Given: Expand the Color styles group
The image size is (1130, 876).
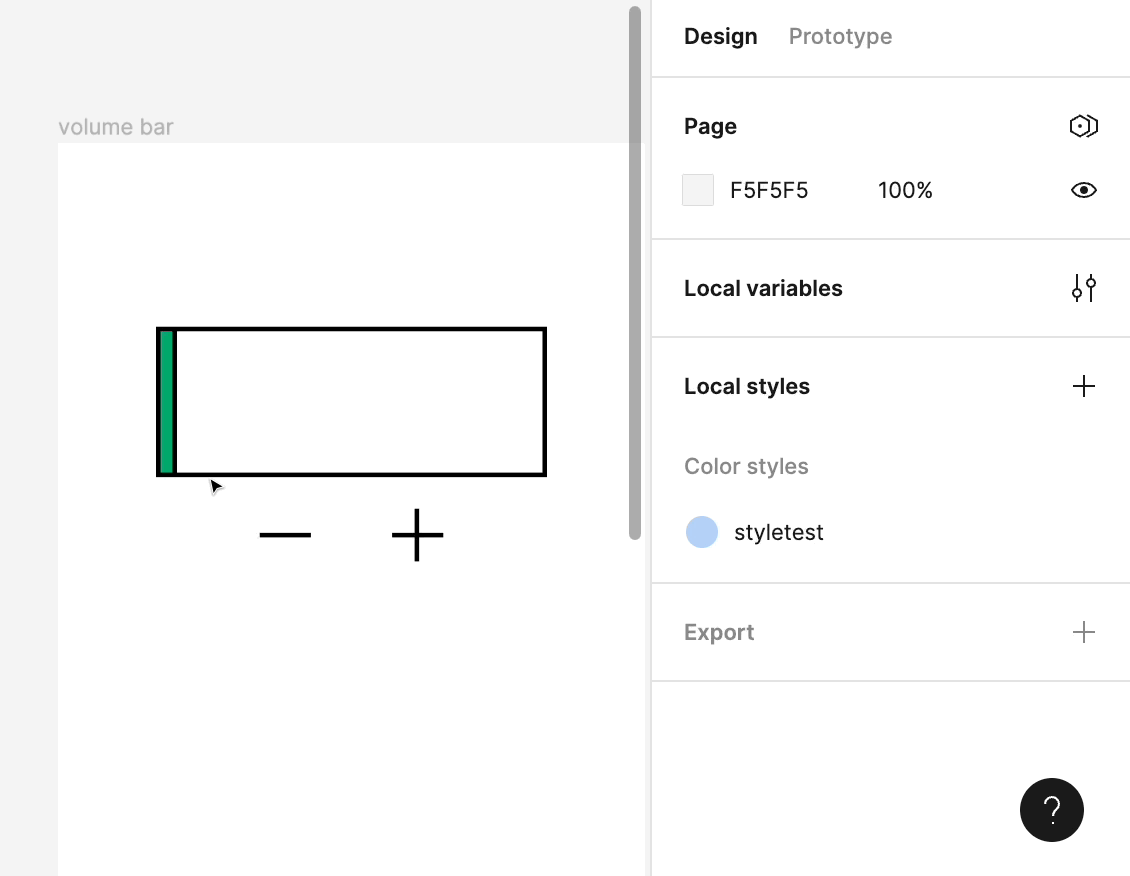Looking at the screenshot, I should (x=746, y=466).
